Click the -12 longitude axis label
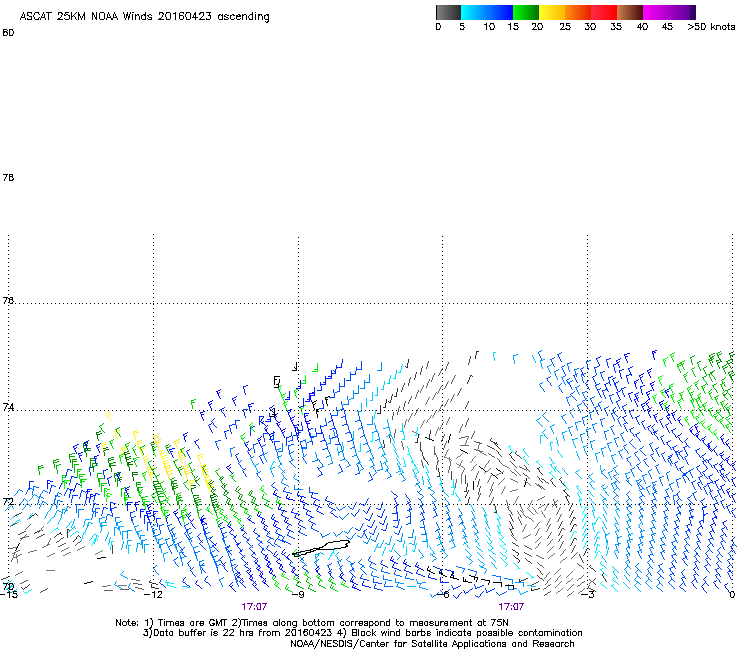This screenshot has width=740, height=650. [x=153, y=595]
